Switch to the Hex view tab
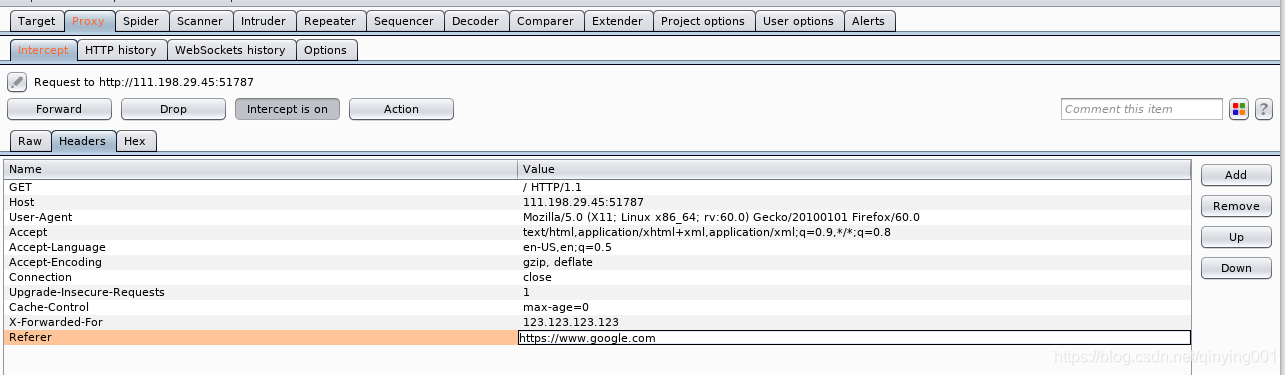 [135, 141]
